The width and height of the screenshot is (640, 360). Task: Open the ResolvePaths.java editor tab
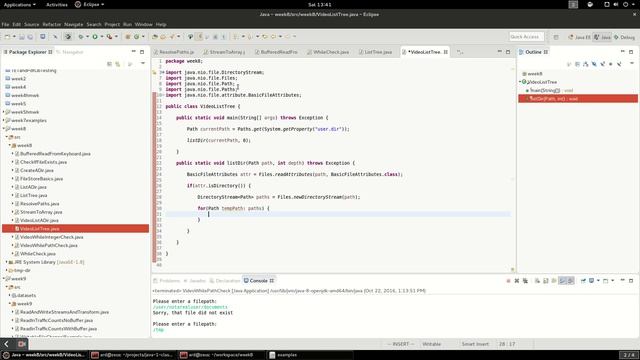[173, 52]
